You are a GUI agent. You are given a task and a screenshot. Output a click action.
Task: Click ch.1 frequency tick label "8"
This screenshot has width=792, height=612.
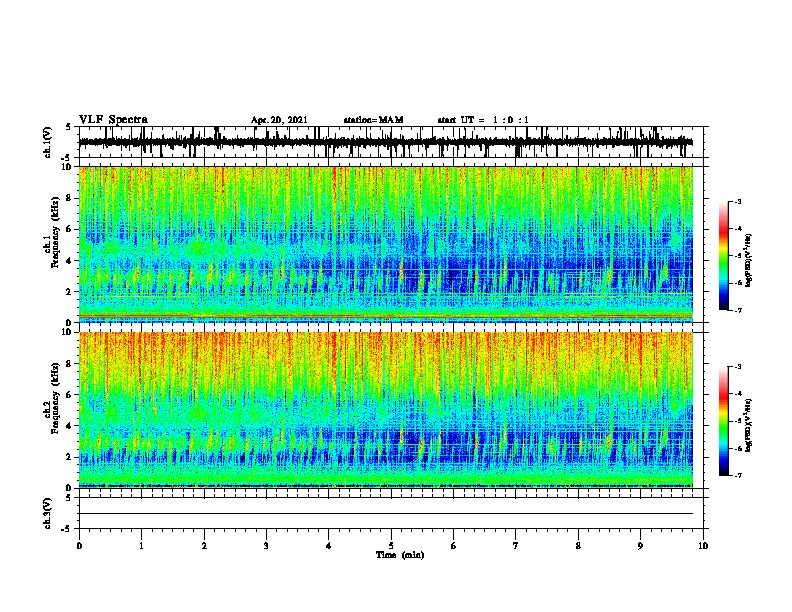point(69,198)
